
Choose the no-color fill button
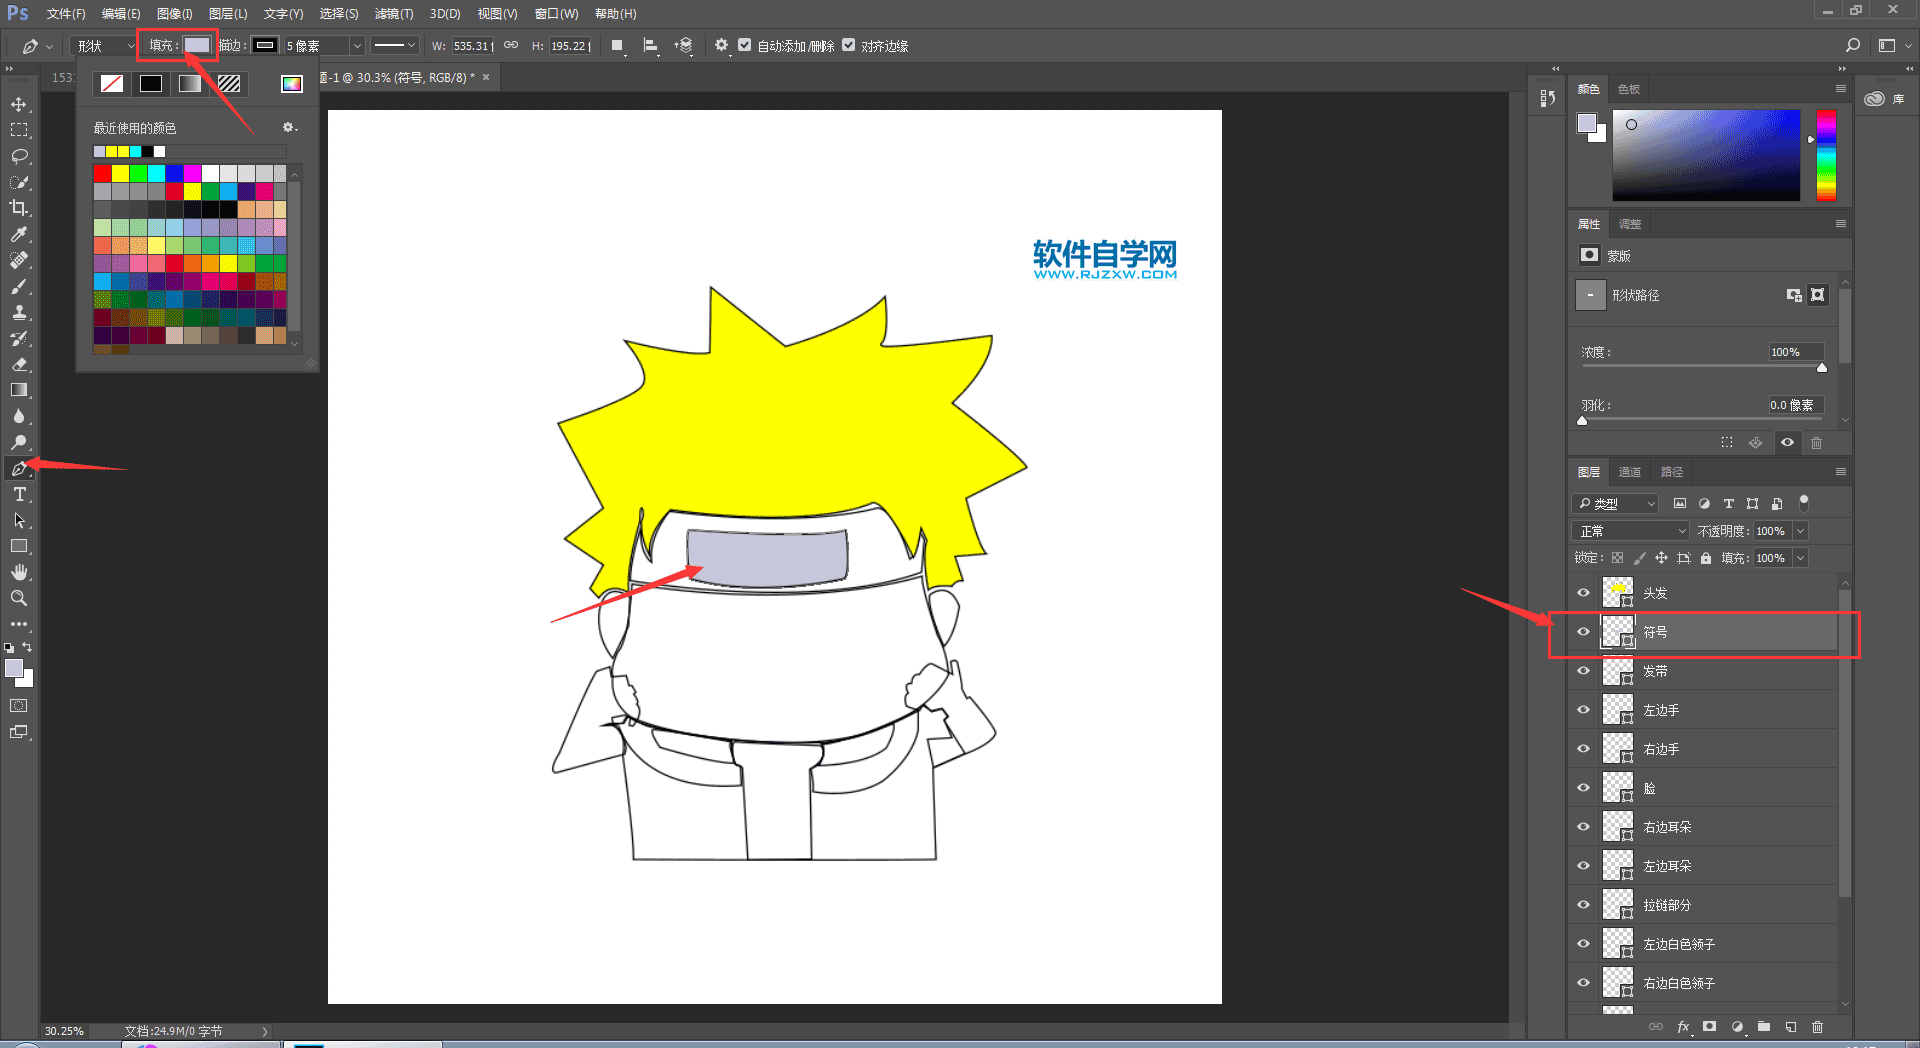(x=112, y=84)
